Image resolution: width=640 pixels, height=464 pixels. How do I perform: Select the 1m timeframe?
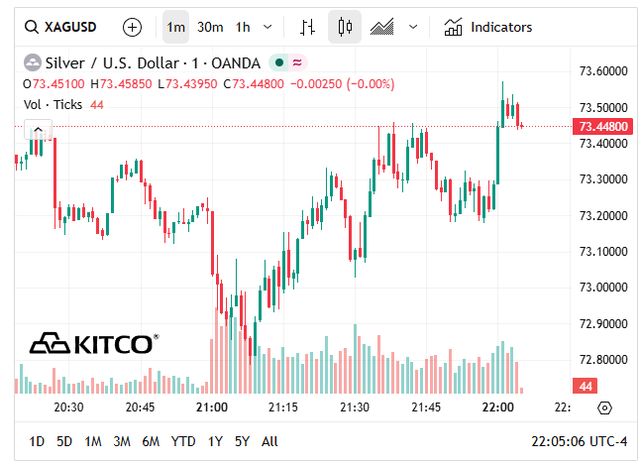(175, 27)
